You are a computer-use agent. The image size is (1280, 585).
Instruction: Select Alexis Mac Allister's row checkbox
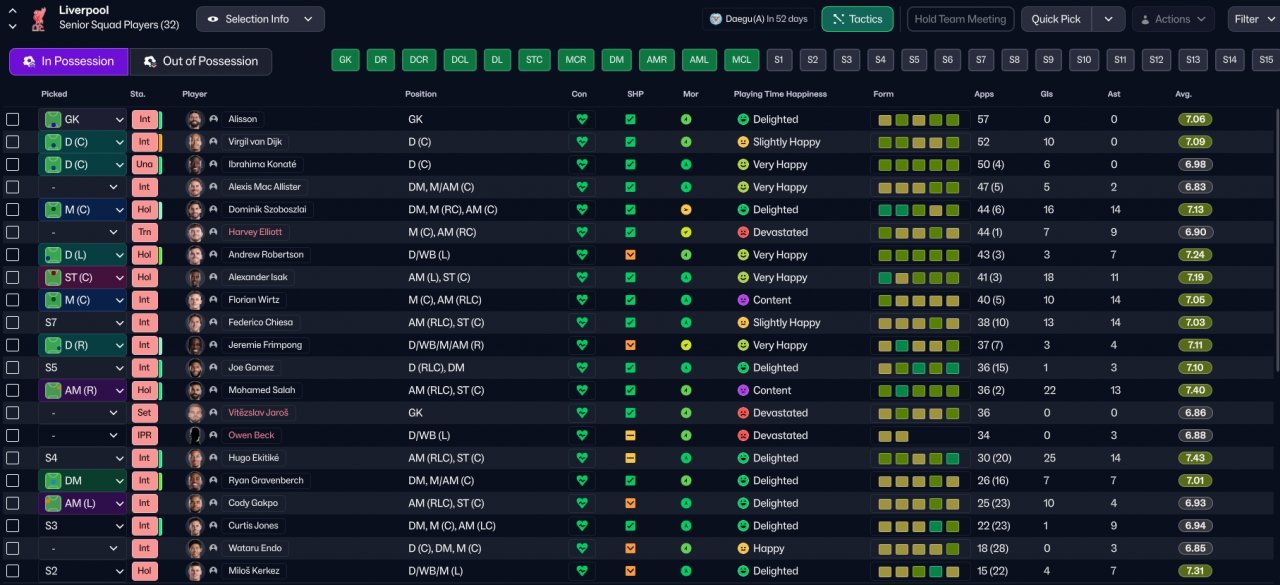[12, 187]
